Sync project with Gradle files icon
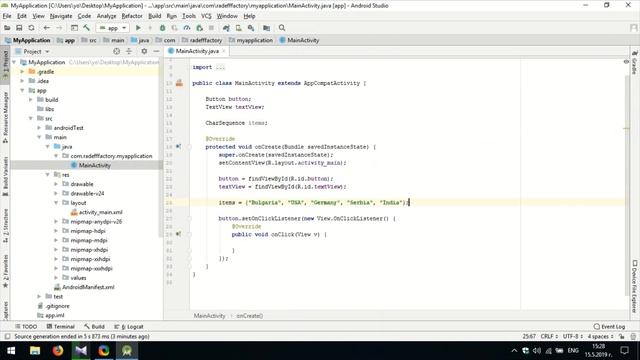This screenshot has width=640, height=360. tap(226, 28)
